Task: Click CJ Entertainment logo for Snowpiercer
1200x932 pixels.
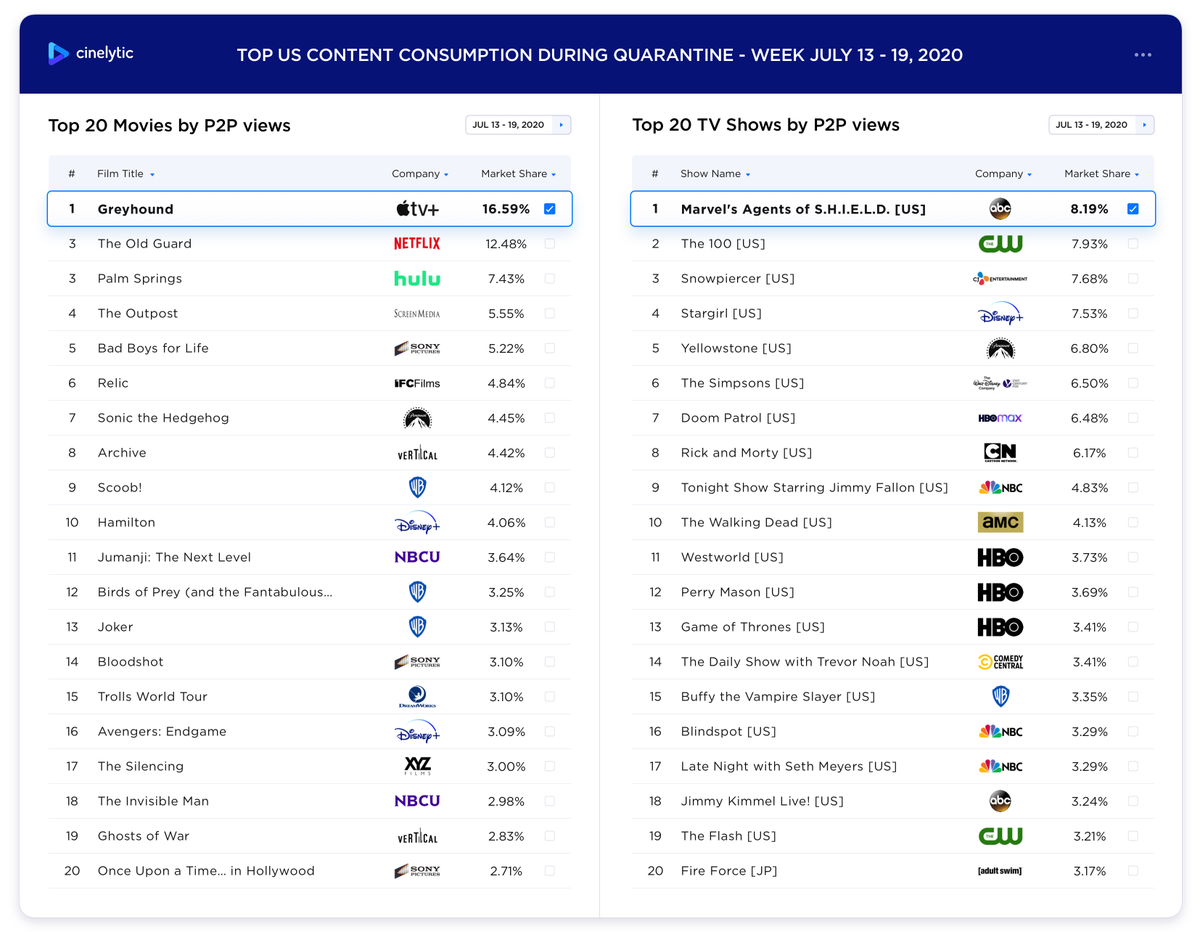Action: (1000, 278)
